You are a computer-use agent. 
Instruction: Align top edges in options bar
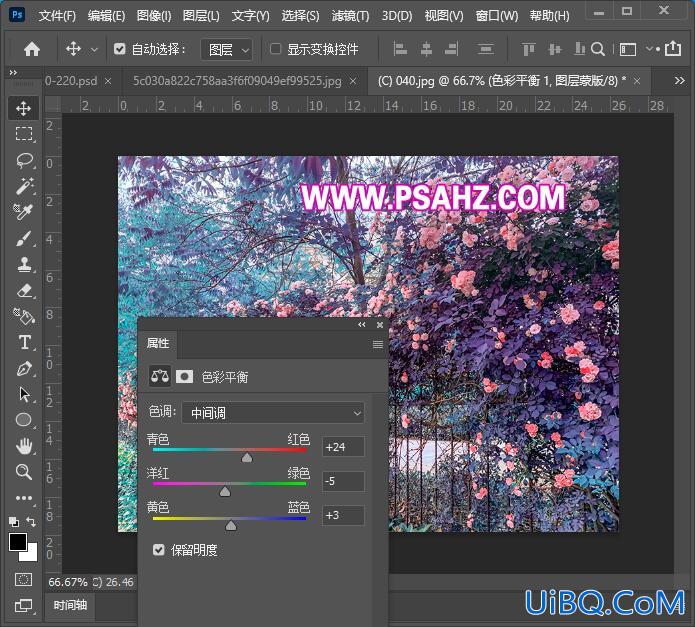pyautogui.click(x=528, y=49)
